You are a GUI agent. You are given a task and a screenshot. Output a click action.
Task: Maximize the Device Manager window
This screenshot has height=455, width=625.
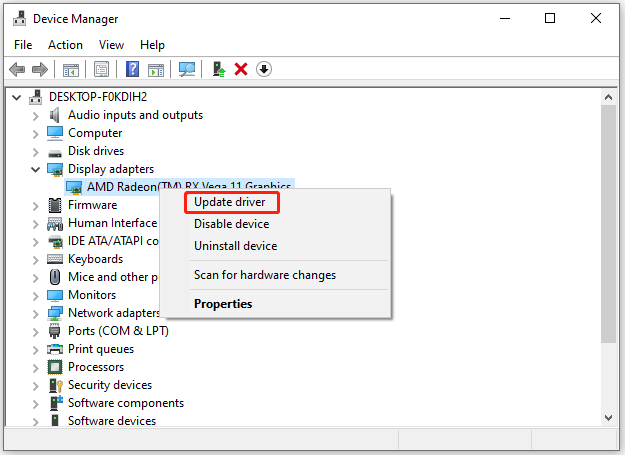coord(550,18)
